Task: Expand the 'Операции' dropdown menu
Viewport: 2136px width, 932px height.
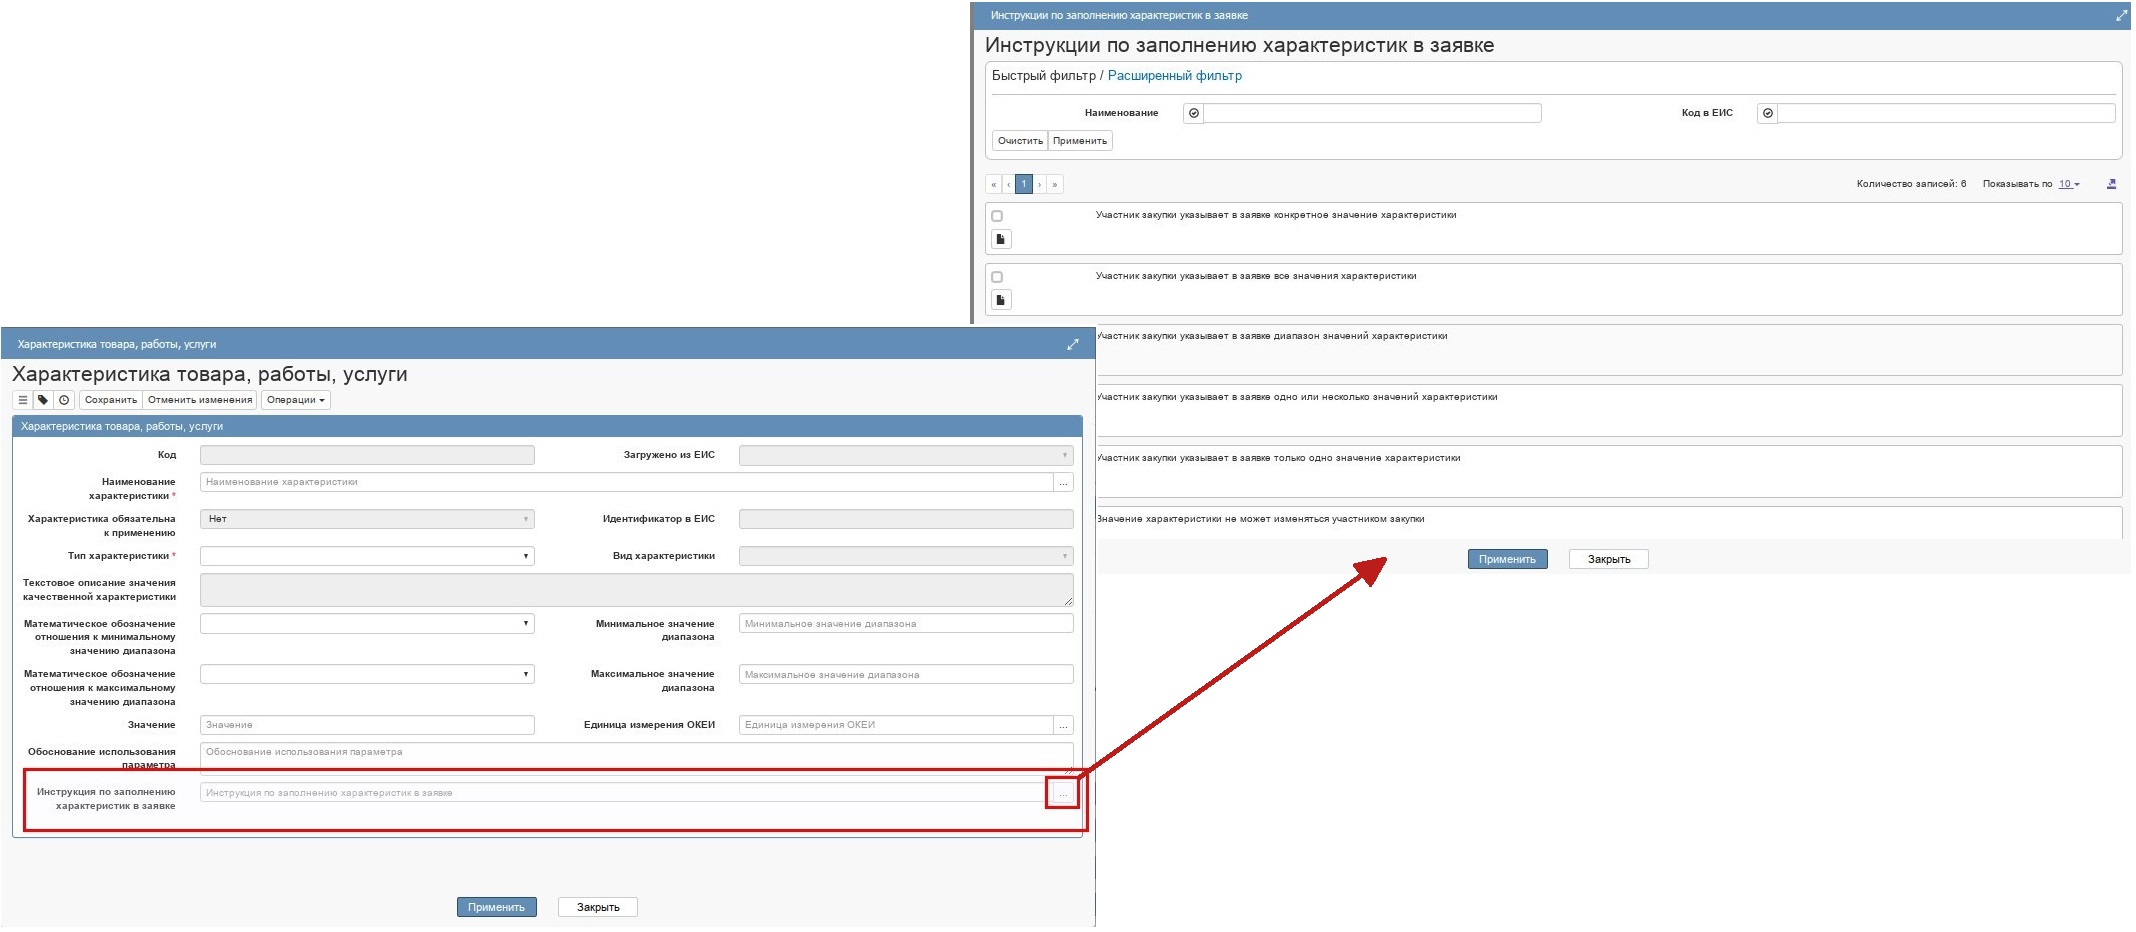Action: [295, 400]
